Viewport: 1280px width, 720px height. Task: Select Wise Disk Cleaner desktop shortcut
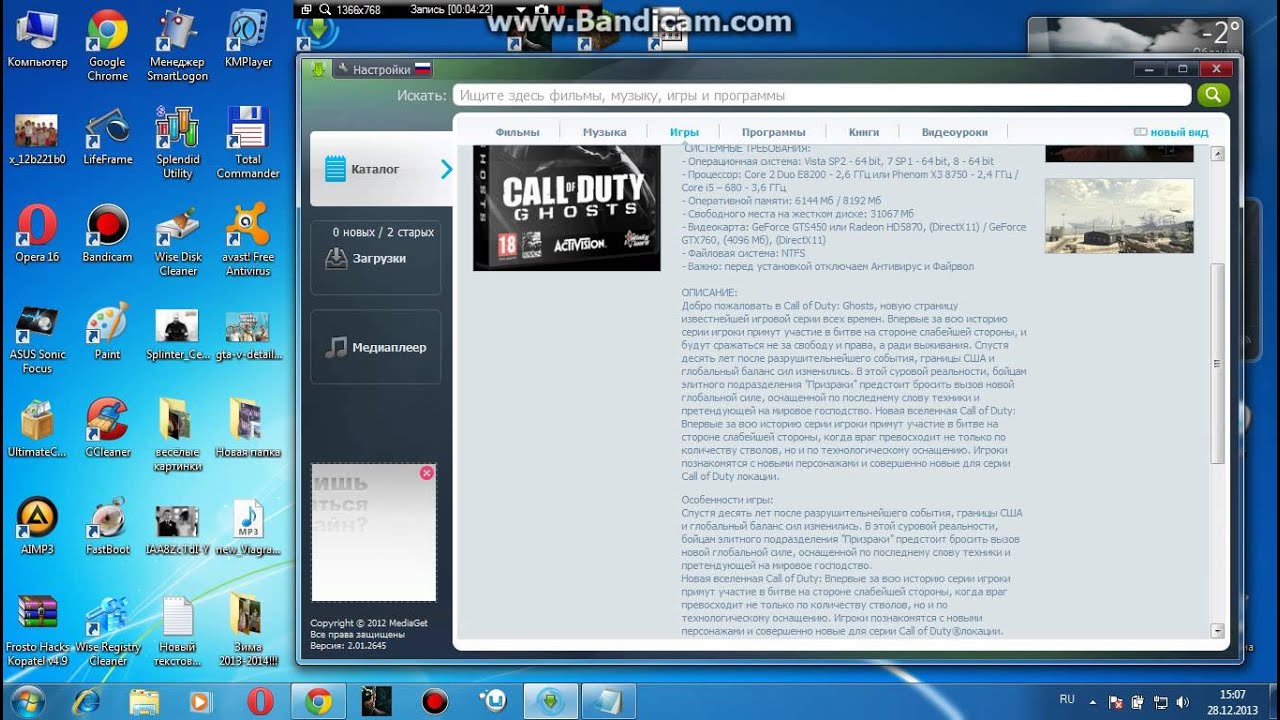(177, 241)
